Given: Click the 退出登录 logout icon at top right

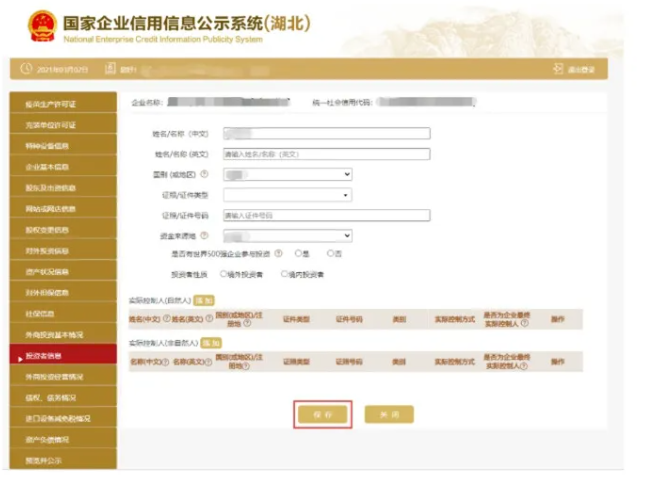Looking at the screenshot, I should click(558, 69).
